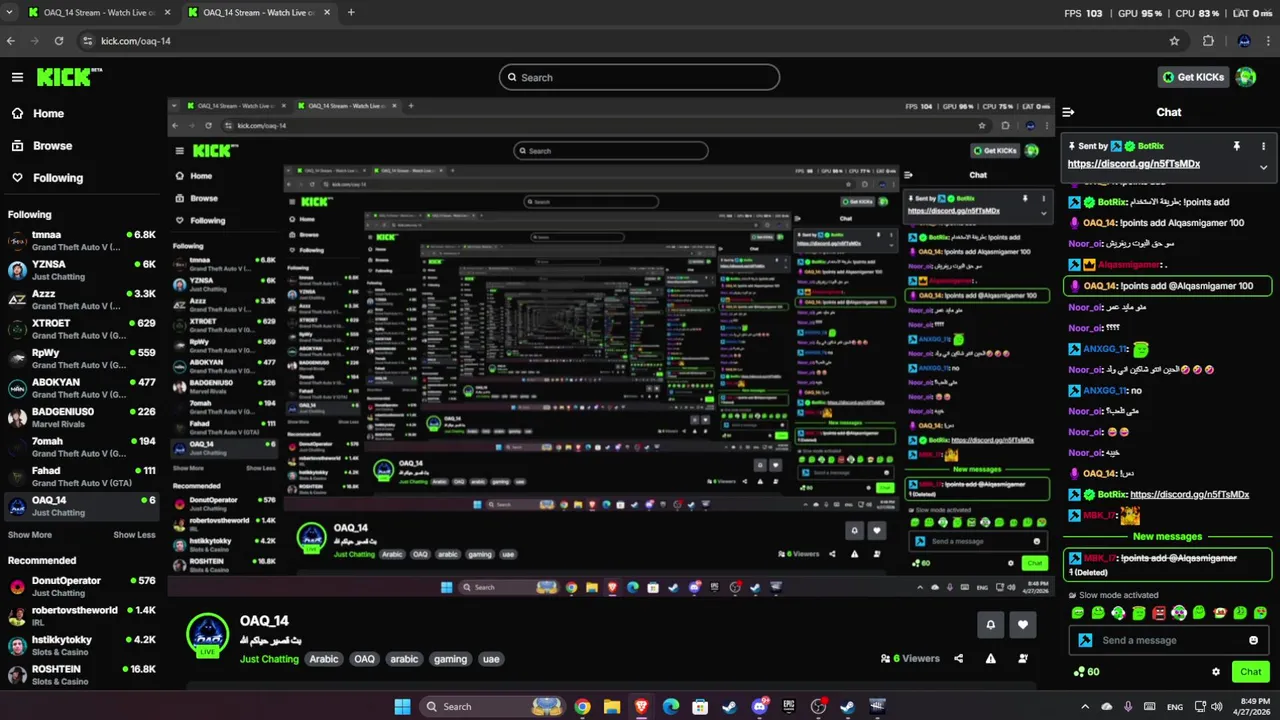
Task: Click the heart follow button for OAQ_14
Action: (1022, 625)
